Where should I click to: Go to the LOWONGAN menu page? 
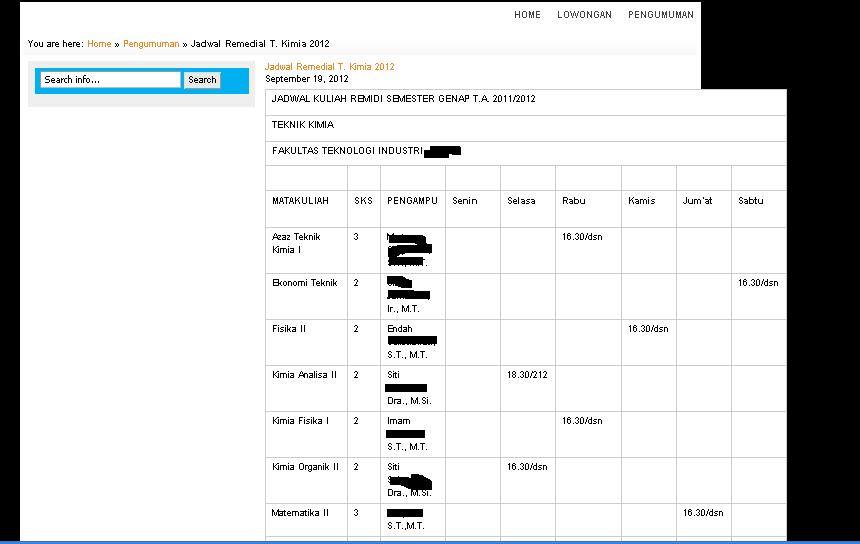[x=584, y=15]
